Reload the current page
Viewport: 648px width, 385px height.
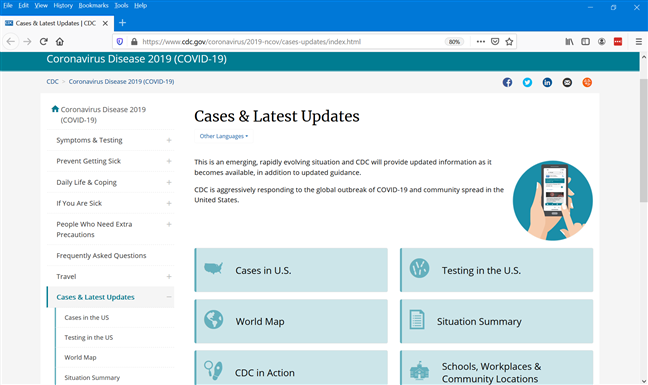[x=43, y=42]
